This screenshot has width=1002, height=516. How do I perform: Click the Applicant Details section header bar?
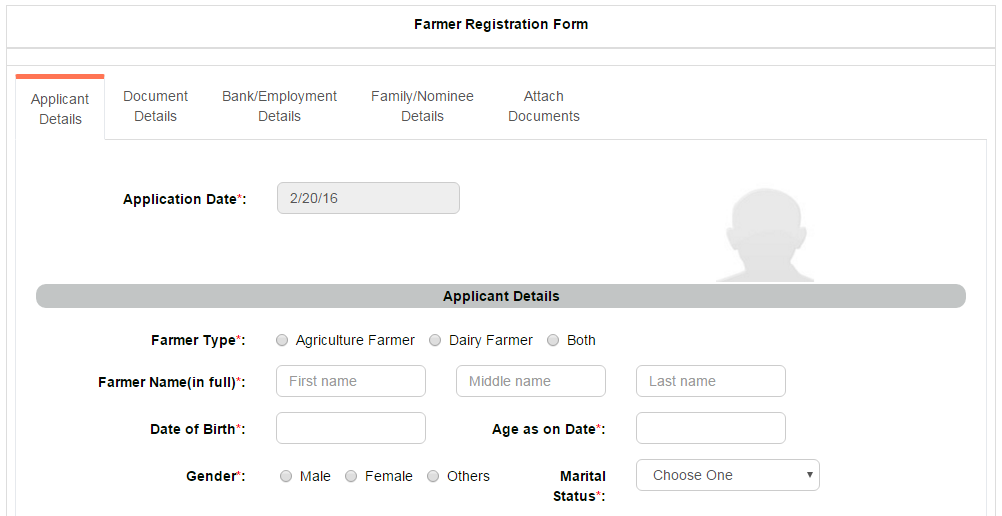click(x=500, y=296)
